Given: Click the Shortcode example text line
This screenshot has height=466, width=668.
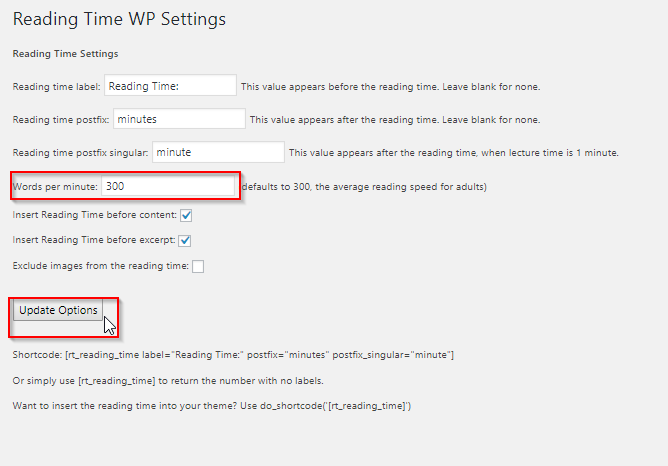Looking at the screenshot, I should 233,355.
